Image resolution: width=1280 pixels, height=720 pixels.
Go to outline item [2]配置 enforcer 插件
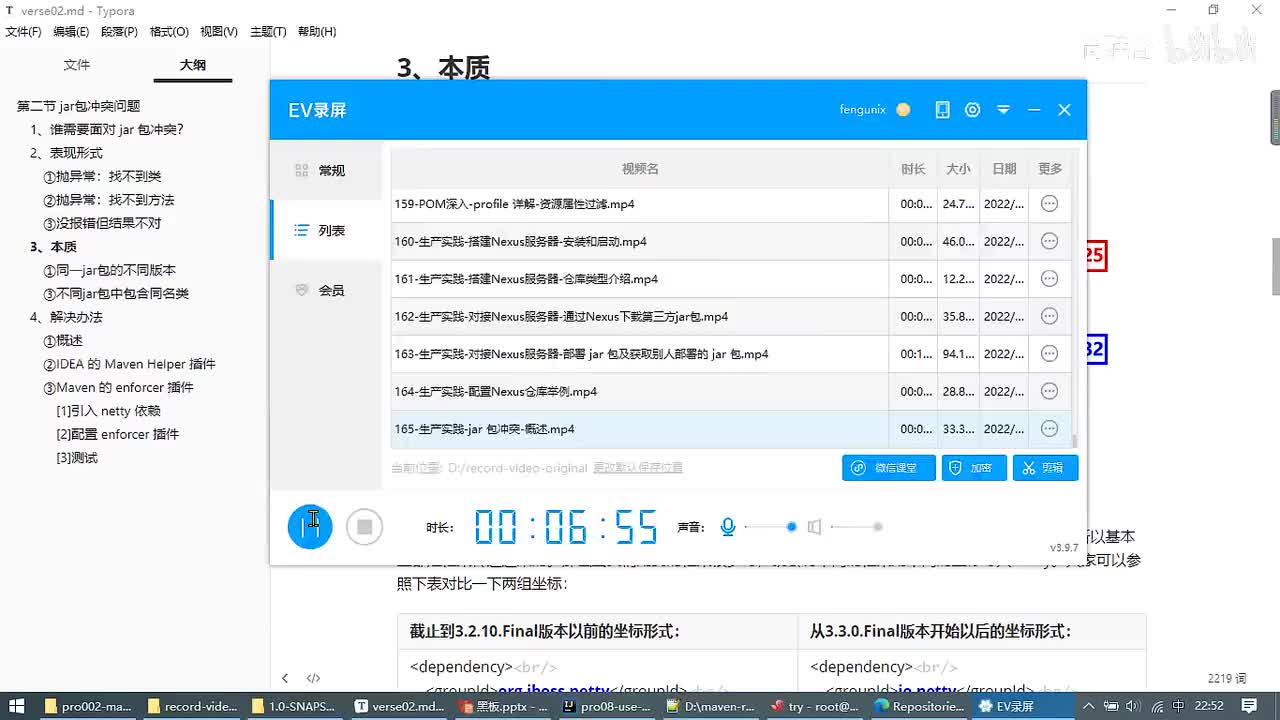pyautogui.click(x=118, y=434)
